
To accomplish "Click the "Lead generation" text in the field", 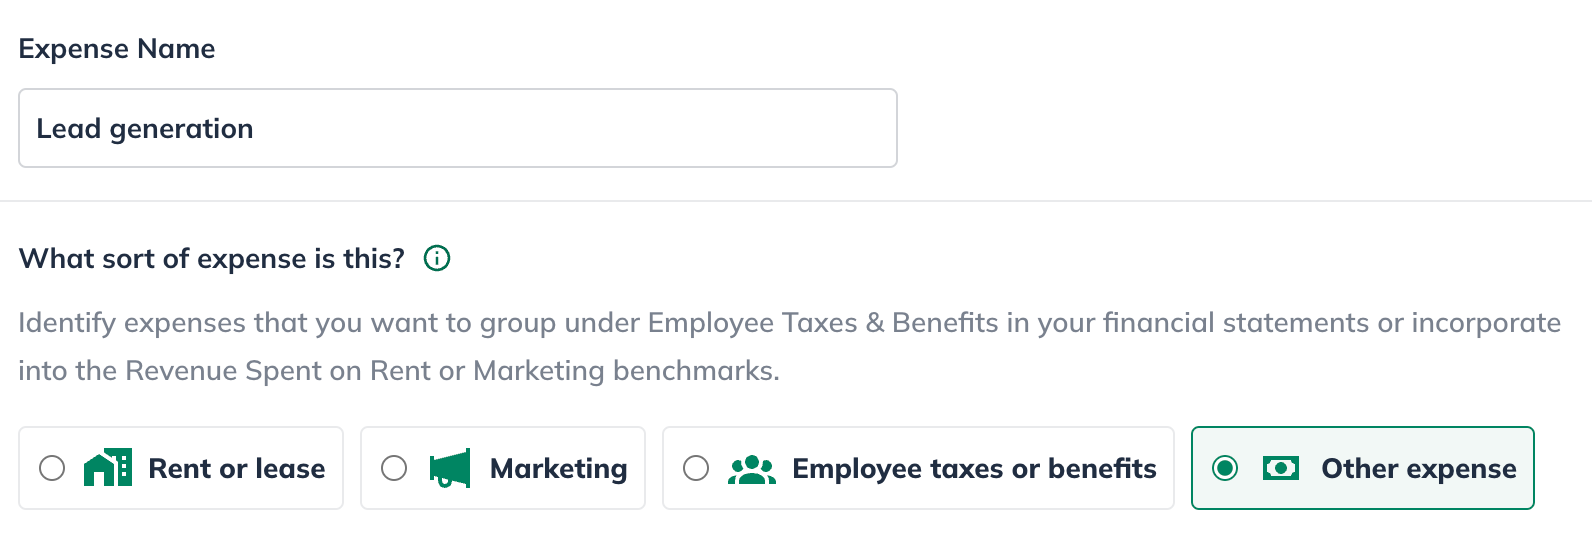I will (x=145, y=129).
